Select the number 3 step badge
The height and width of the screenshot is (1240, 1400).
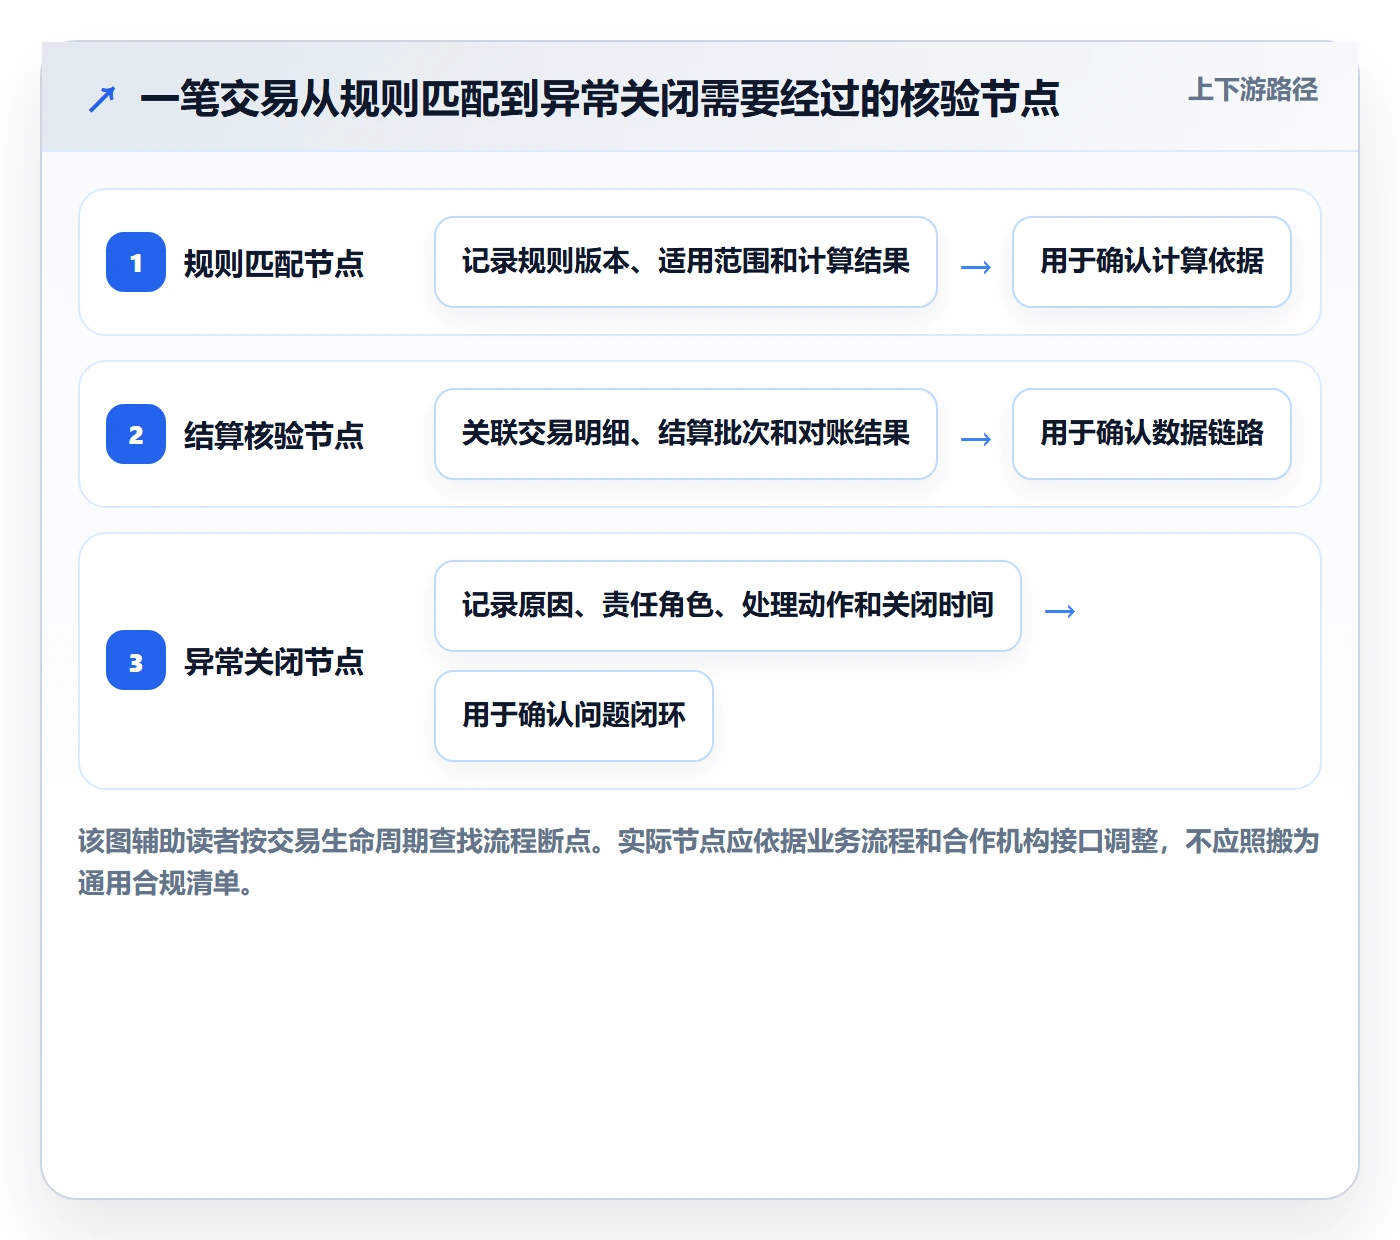pos(136,660)
